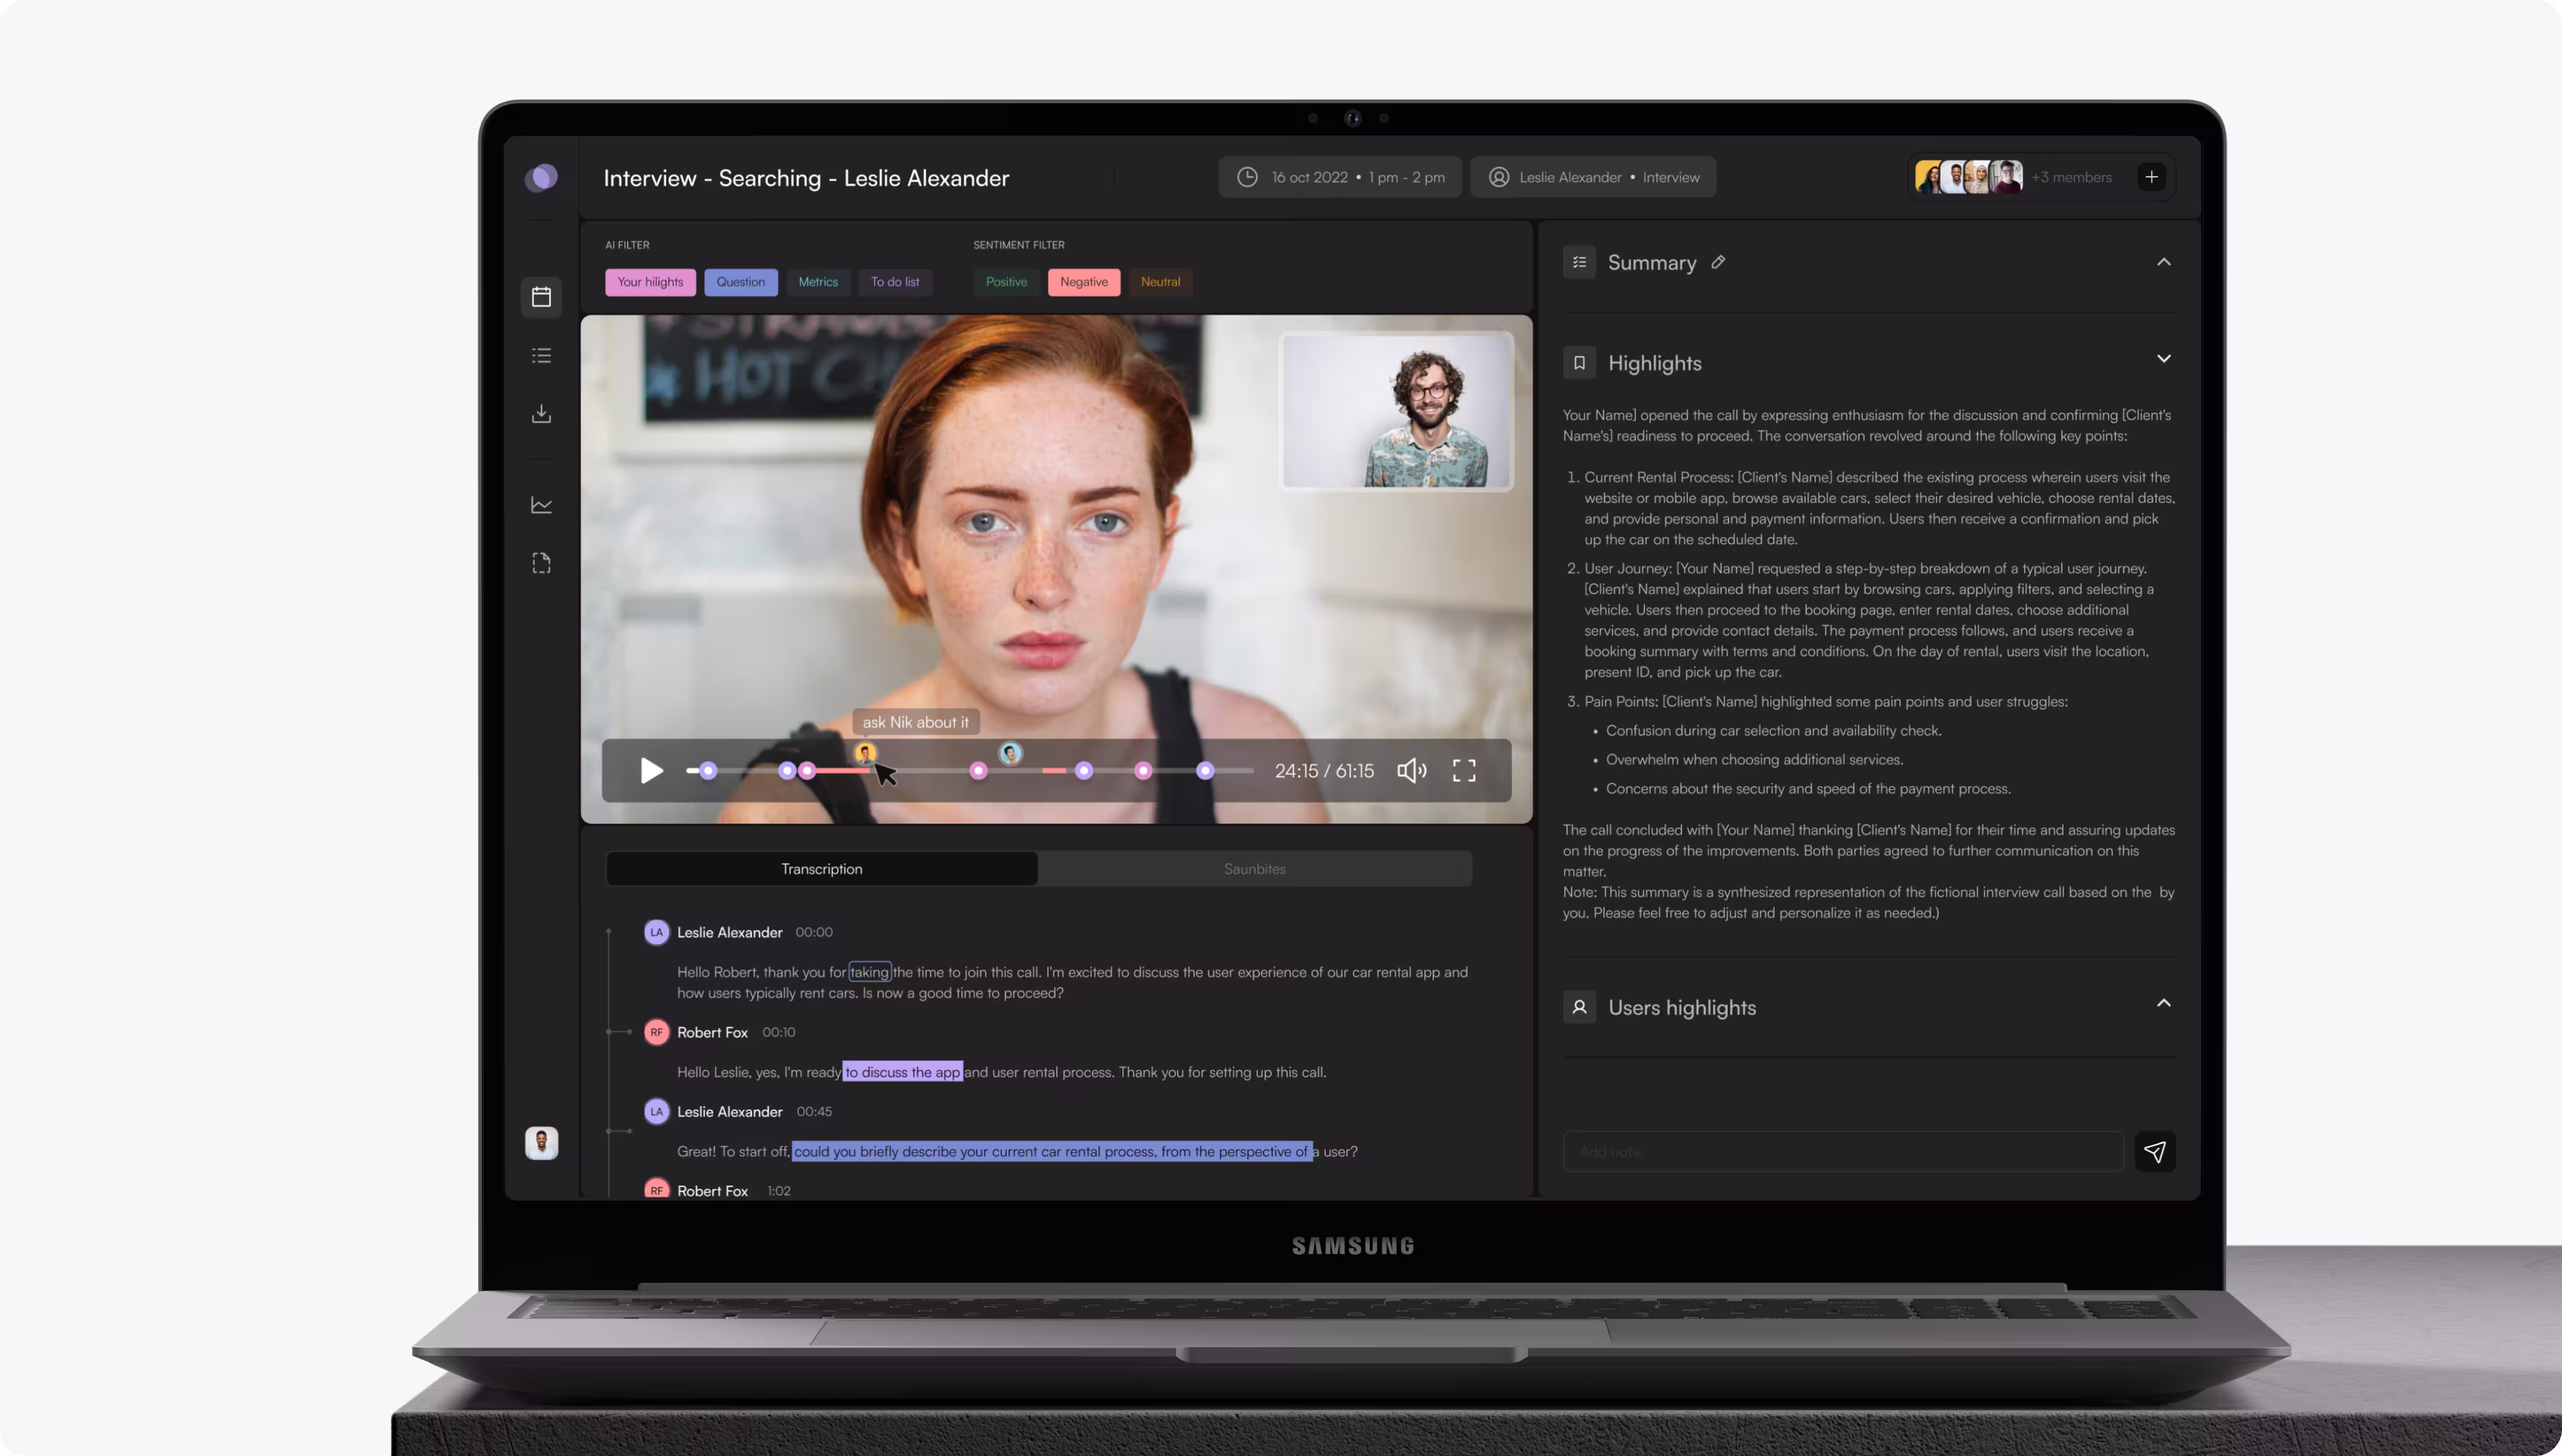The height and width of the screenshot is (1456, 2562).
Task: Click the clock icon beside the date
Action: [1247, 177]
